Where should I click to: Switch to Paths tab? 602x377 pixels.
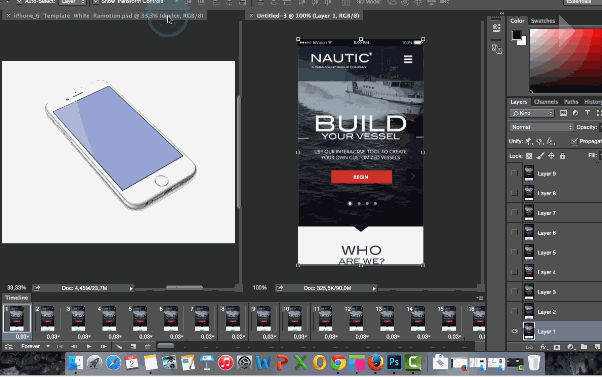(571, 102)
